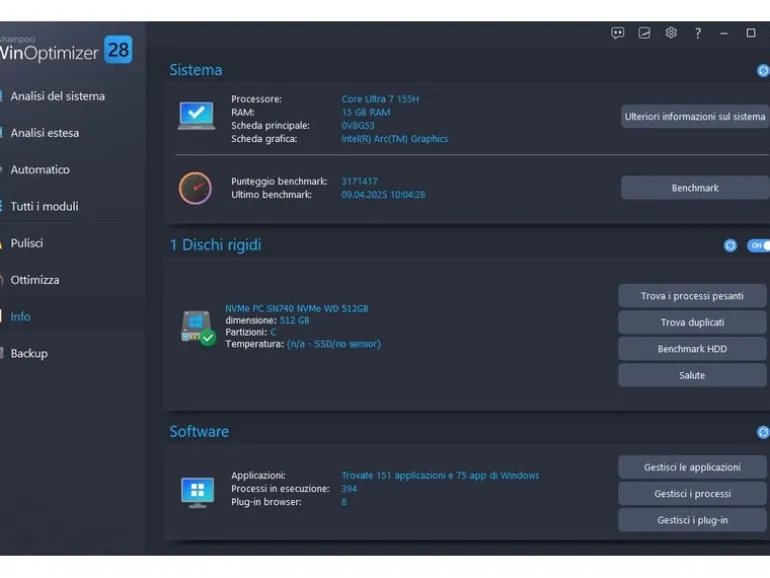Screen dimensions: 770x578
Task: Click the laptop checkmark system icon
Action: [196, 116]
